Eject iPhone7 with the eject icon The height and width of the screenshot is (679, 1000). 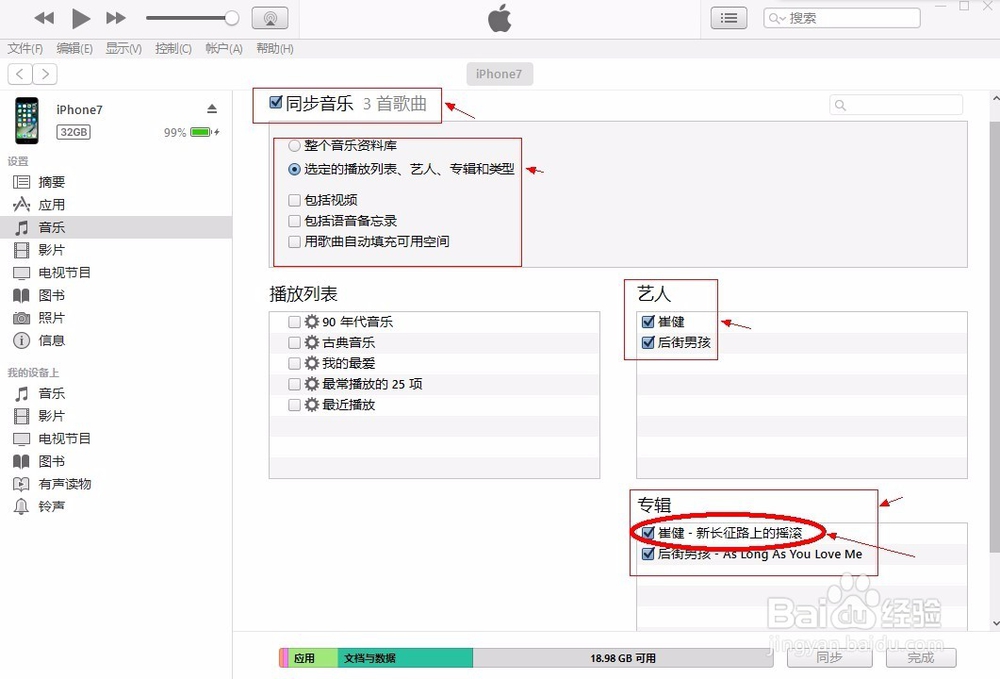[x=212, y=109]
